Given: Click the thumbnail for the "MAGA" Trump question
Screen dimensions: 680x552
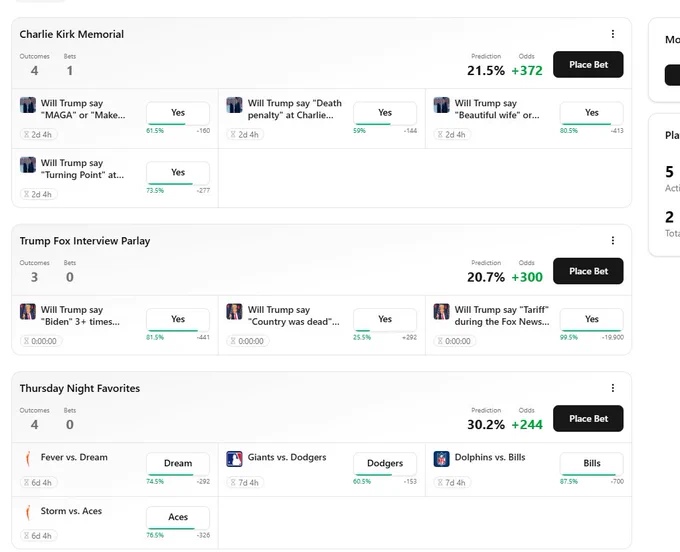Looking at the screenshot, I should coord(28,105).
